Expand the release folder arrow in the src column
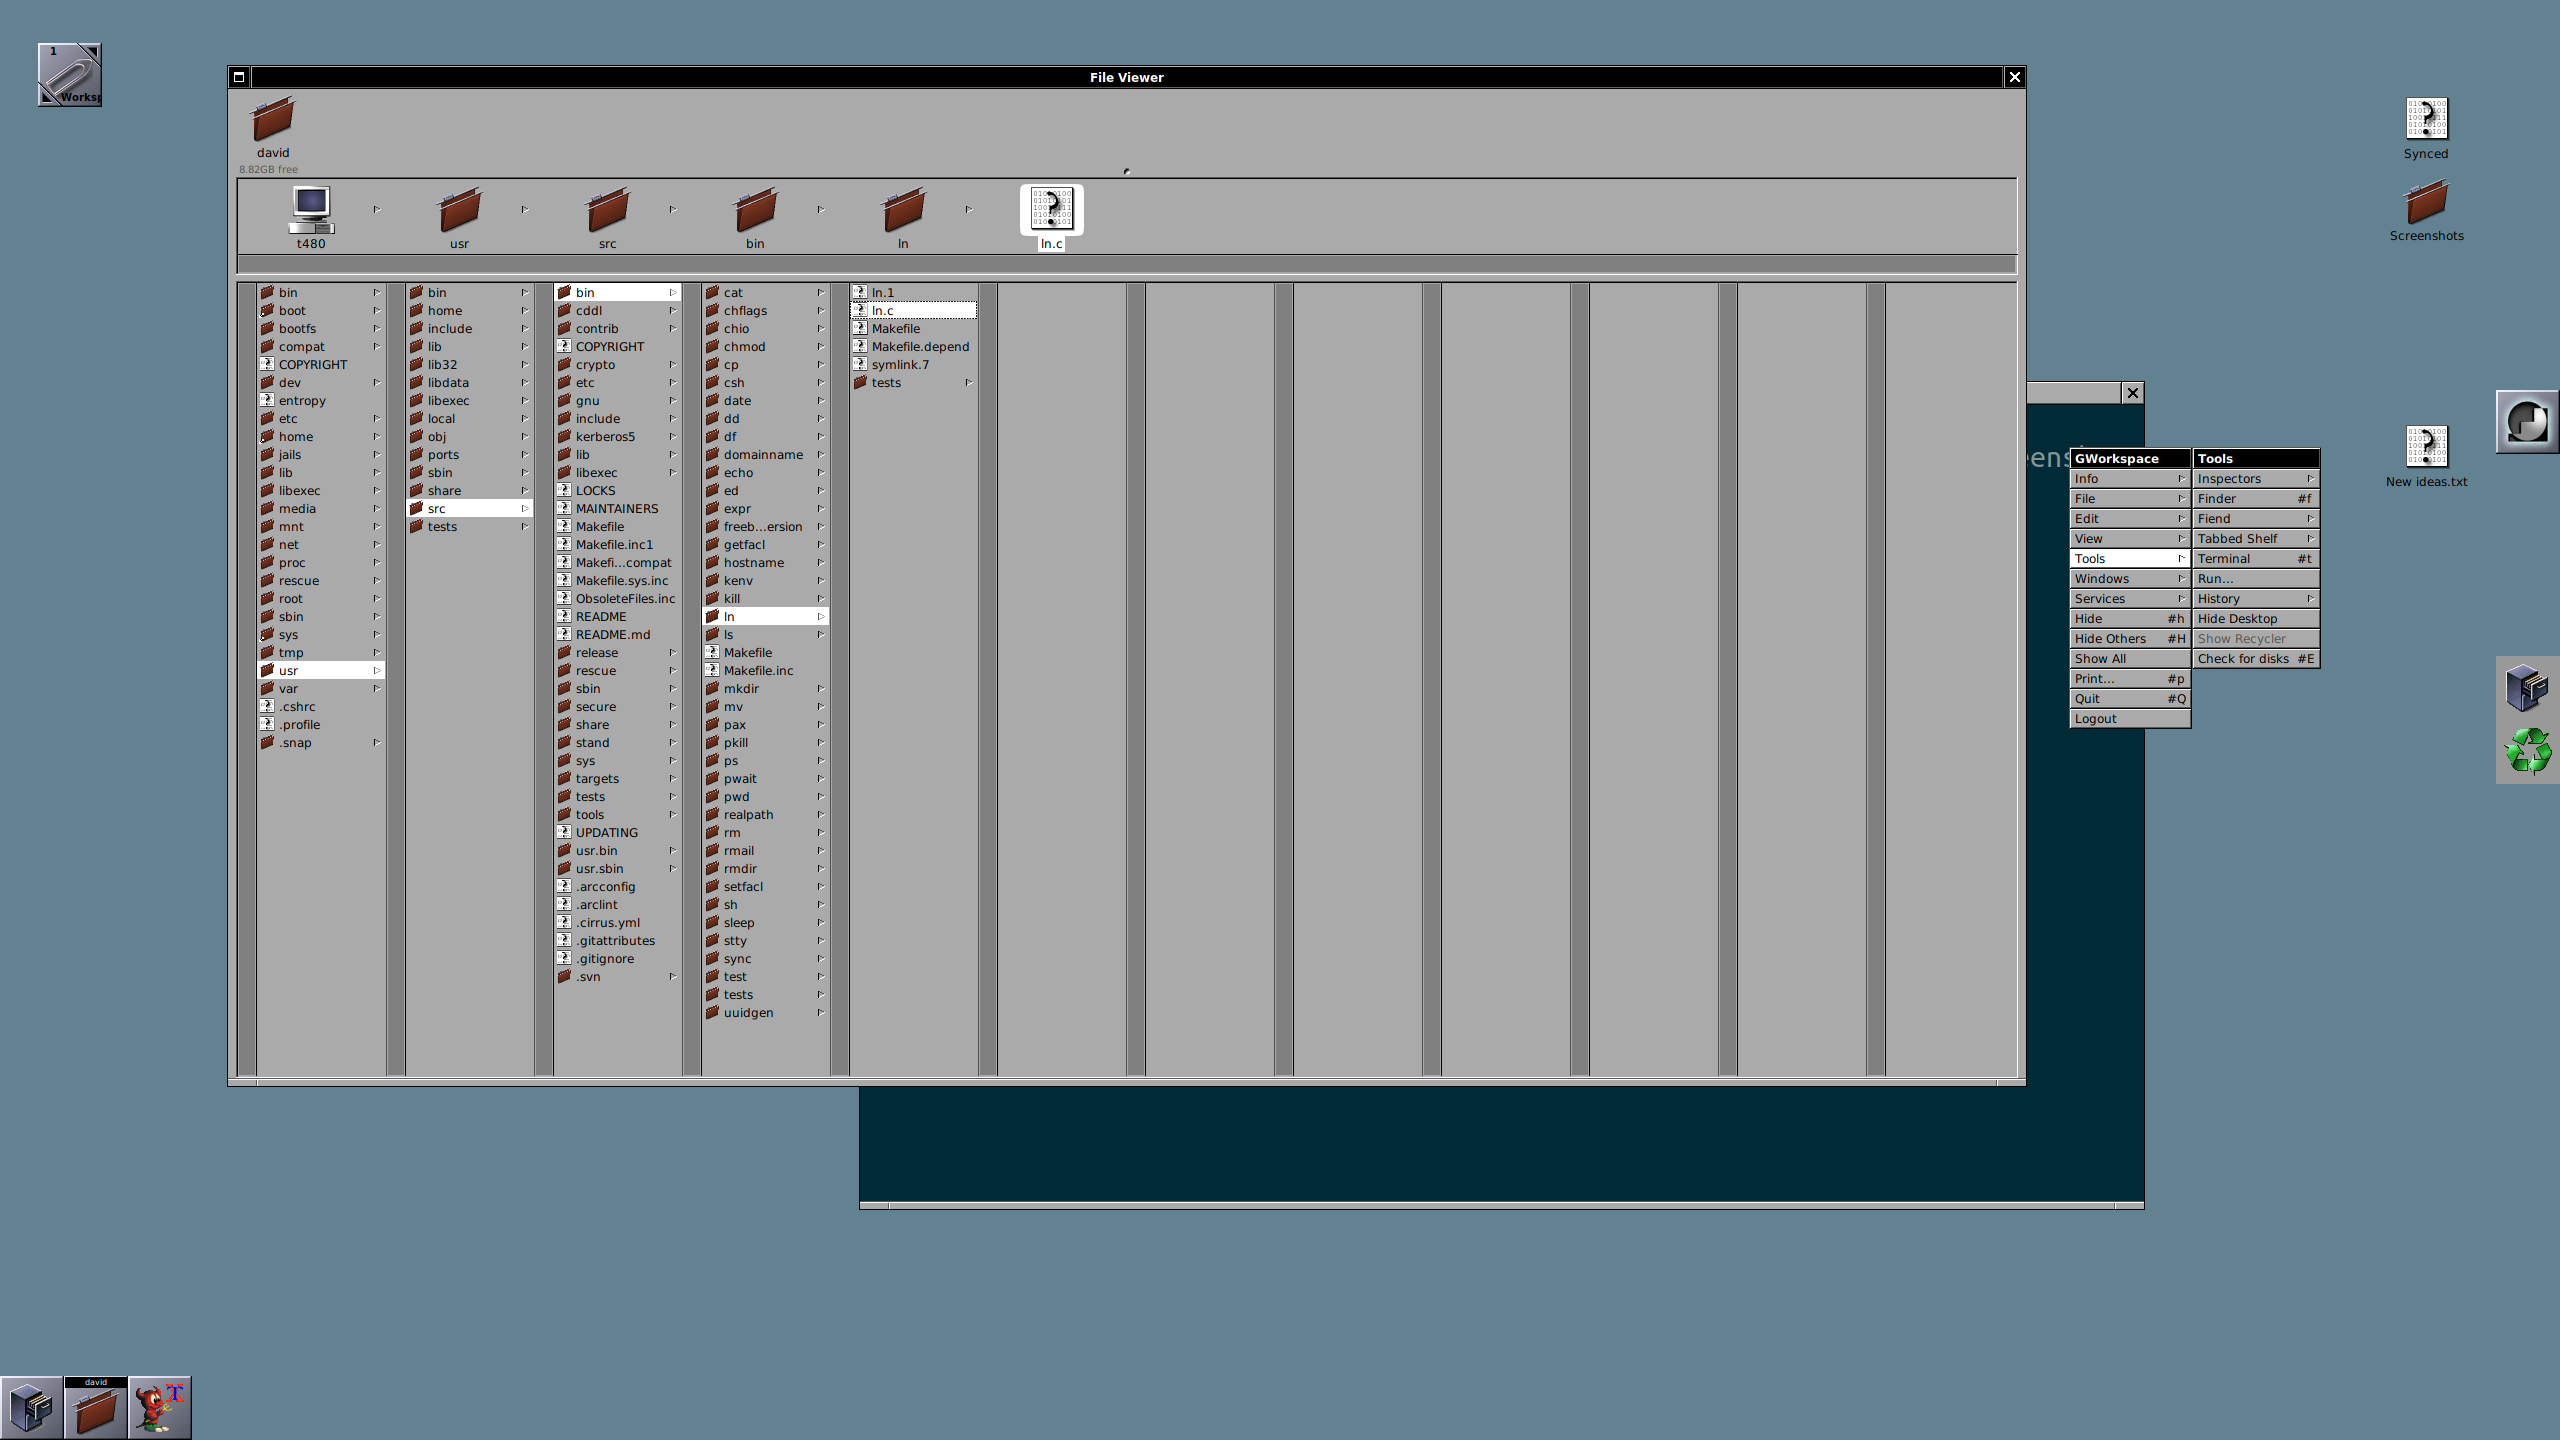The height and width of the screenshot is (1440, 2560). pyautogui.click(x=672, y=652)
